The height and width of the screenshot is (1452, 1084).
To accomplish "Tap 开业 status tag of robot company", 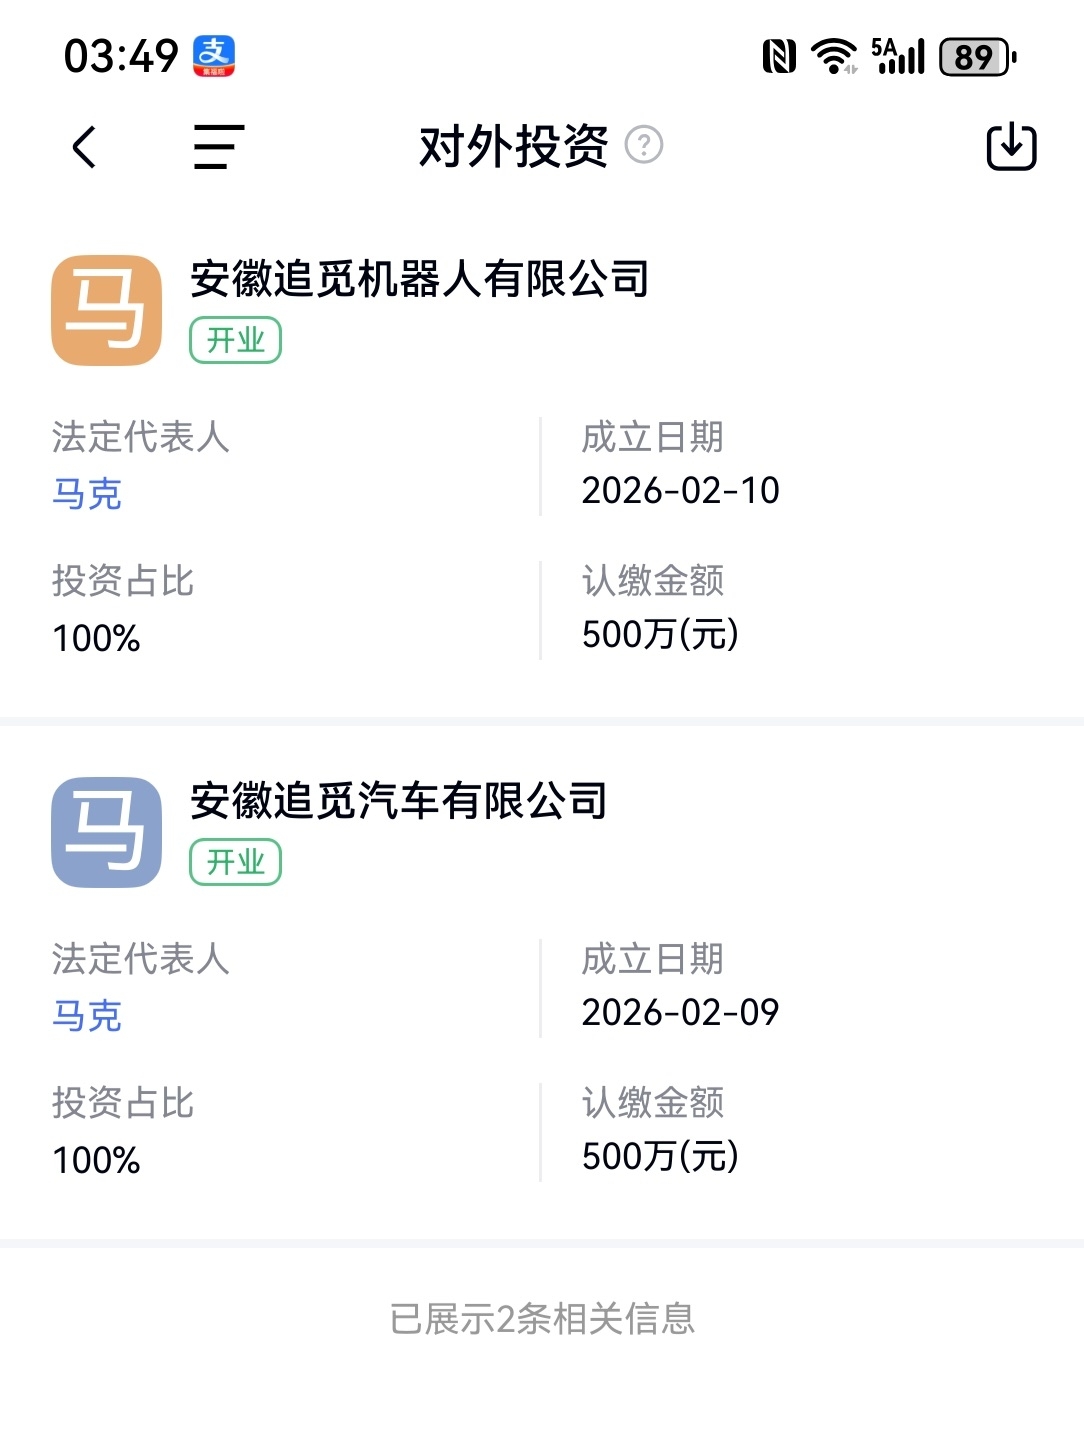I will 235,340.
